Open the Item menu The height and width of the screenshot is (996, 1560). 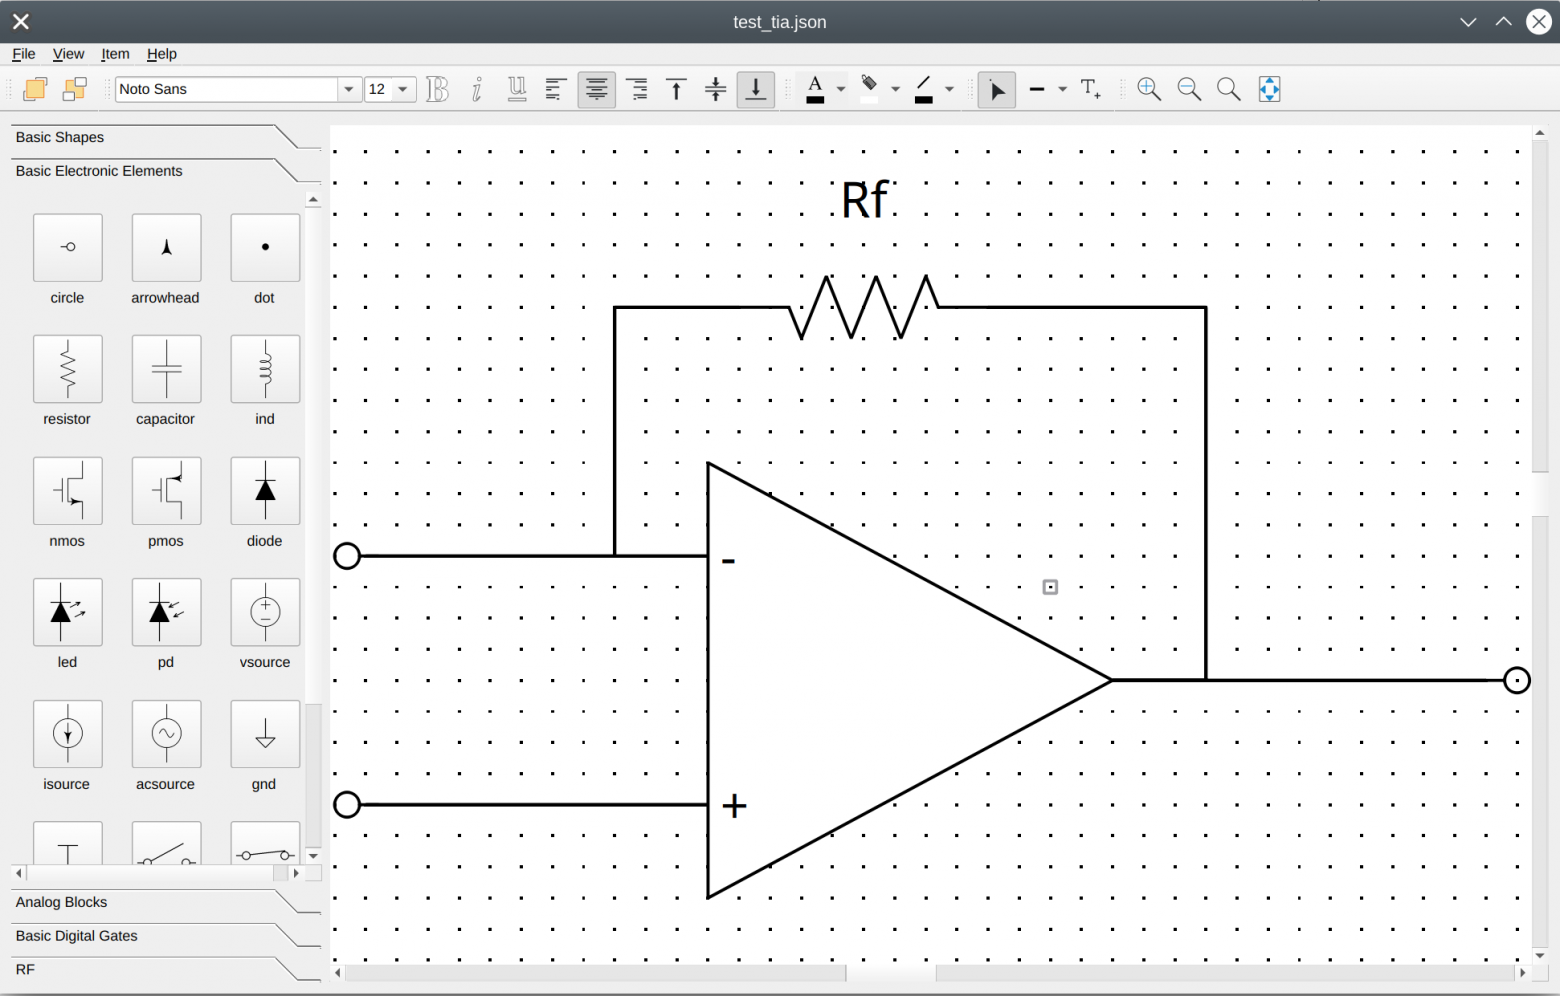coord(115,54)
